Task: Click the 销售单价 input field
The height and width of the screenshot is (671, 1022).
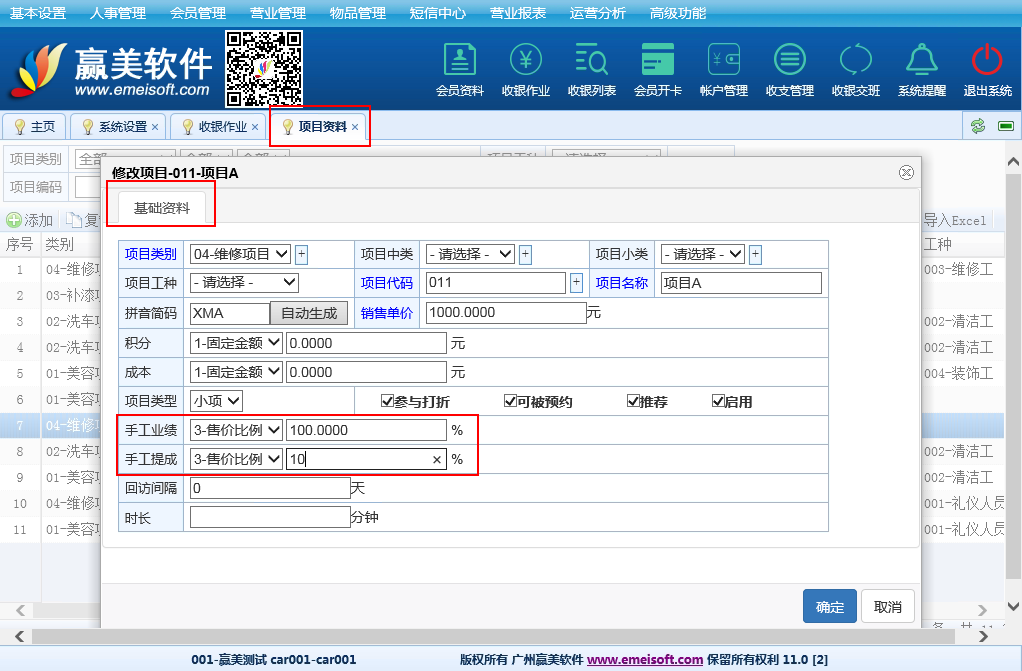Action: pyautogui.click(x=505, y=313)
